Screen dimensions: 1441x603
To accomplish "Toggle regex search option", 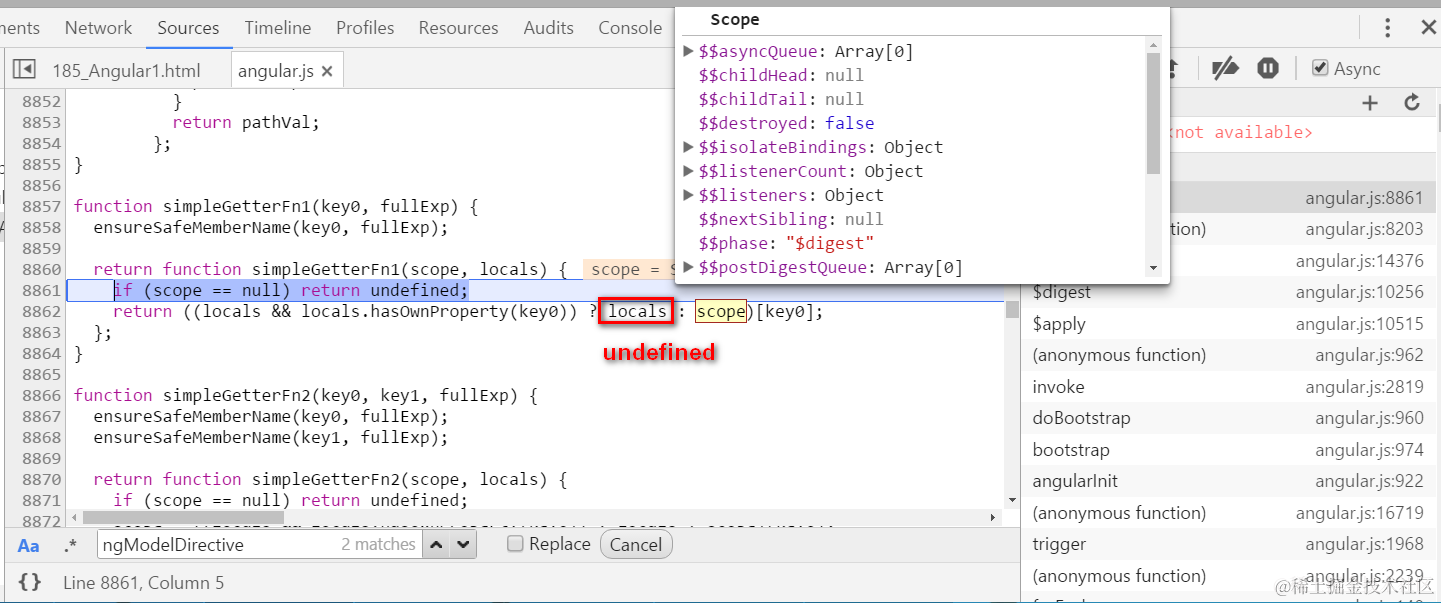I will (70, 545).
